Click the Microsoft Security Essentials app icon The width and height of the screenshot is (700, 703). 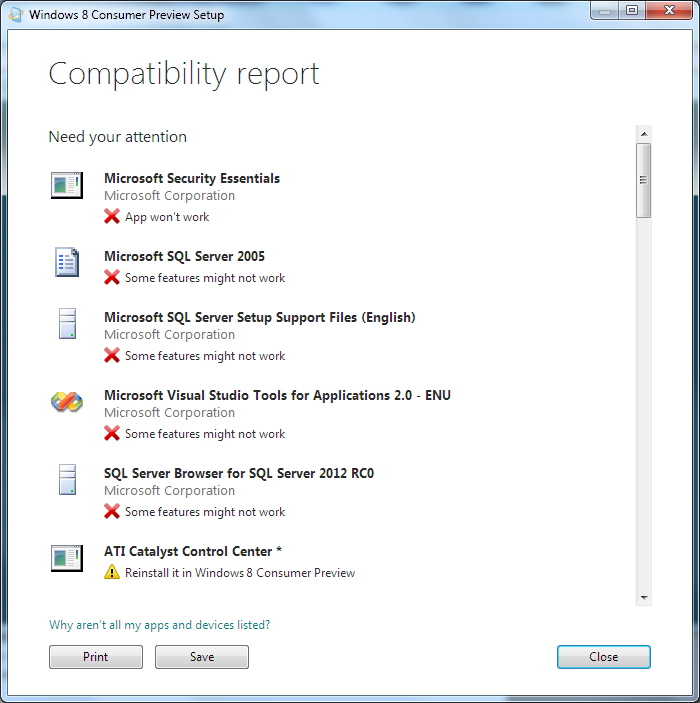[x=67, y=185]
